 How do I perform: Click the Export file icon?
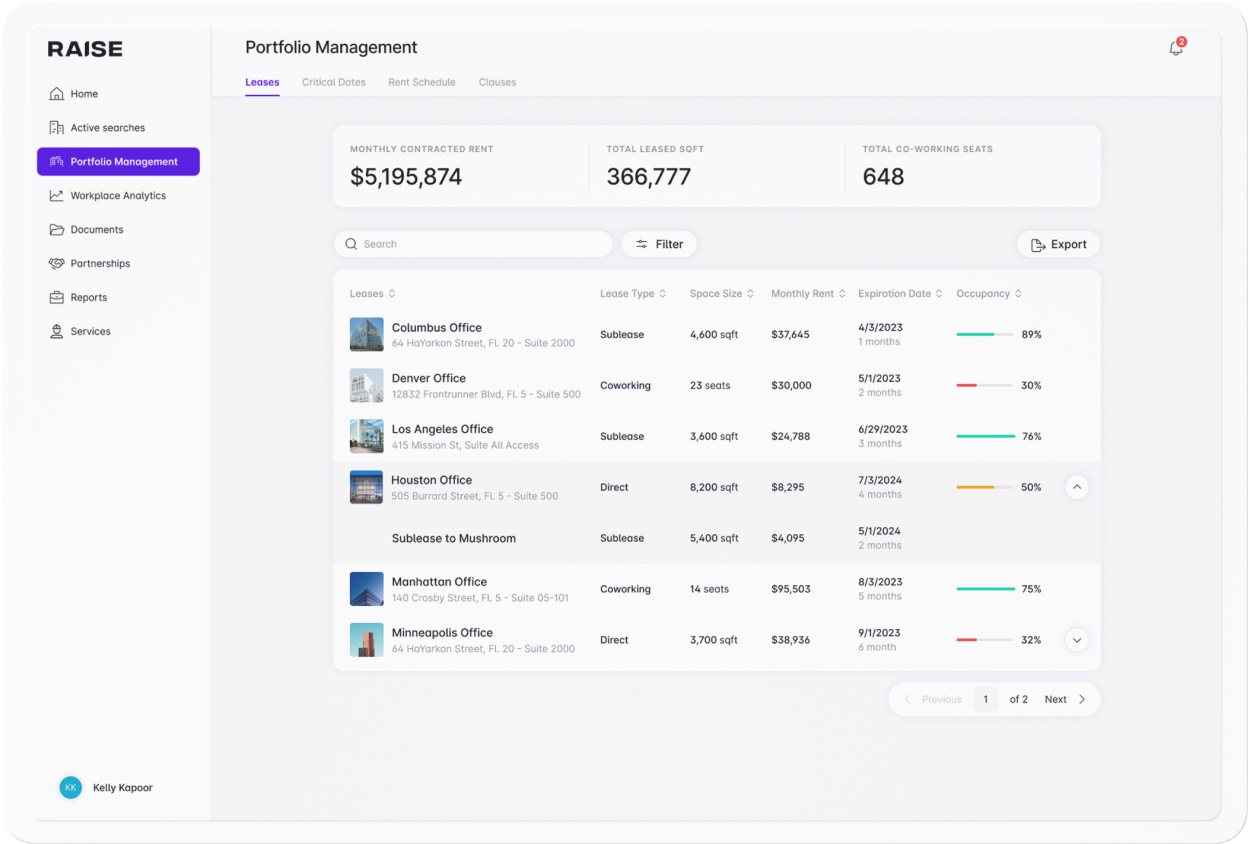click(x=1038, y=245)
